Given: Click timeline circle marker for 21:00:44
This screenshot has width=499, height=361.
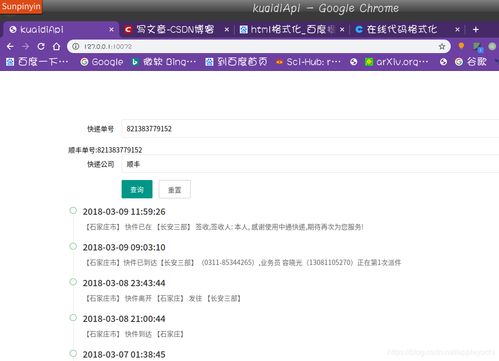Looking at the screenshot, I should click(x=73, y=317).
